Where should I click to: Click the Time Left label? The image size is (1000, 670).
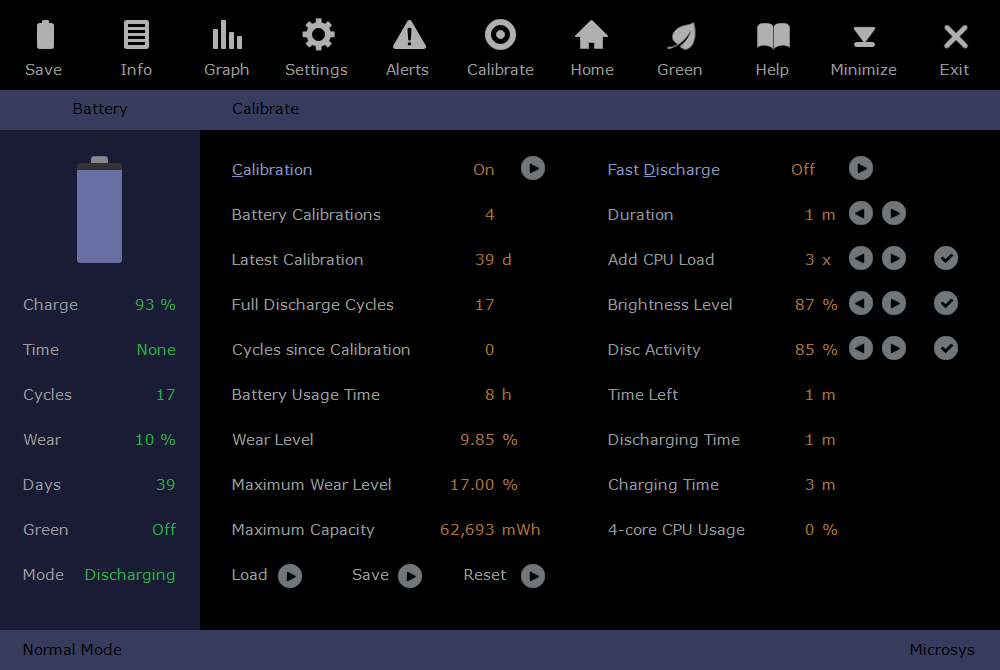click(x=642, y=395)
